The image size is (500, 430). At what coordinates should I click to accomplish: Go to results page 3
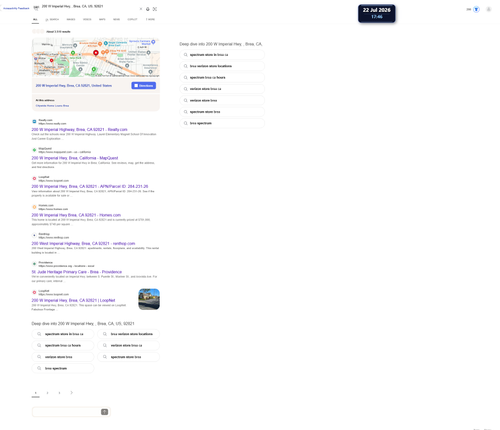(59, 393)
